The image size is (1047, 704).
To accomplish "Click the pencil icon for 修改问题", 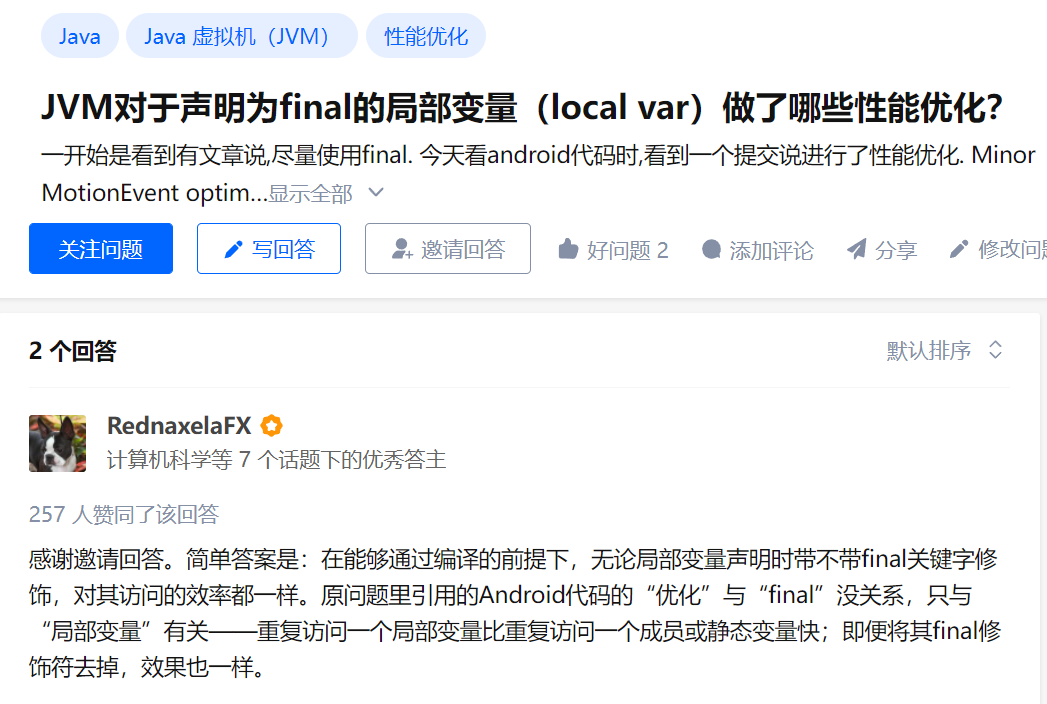I will point(959,249).
